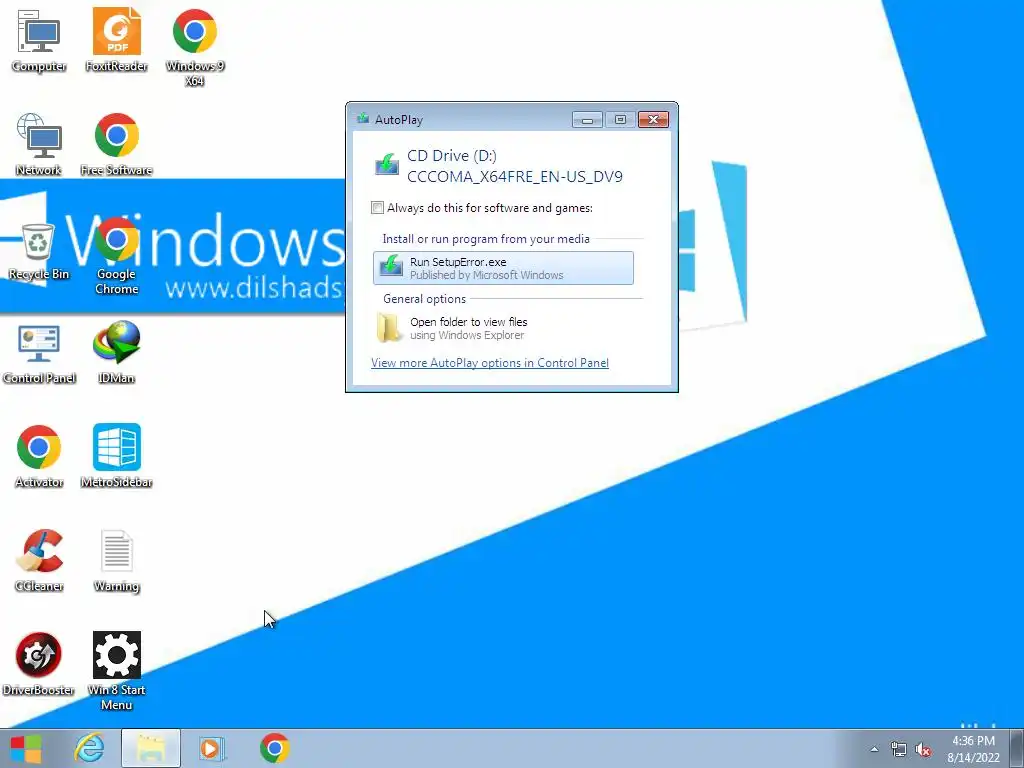Select the Windows 9 X64 desktop shortcut
Image resolution: width=1024 pixels, height=768 pixels.
click(195, 48)
